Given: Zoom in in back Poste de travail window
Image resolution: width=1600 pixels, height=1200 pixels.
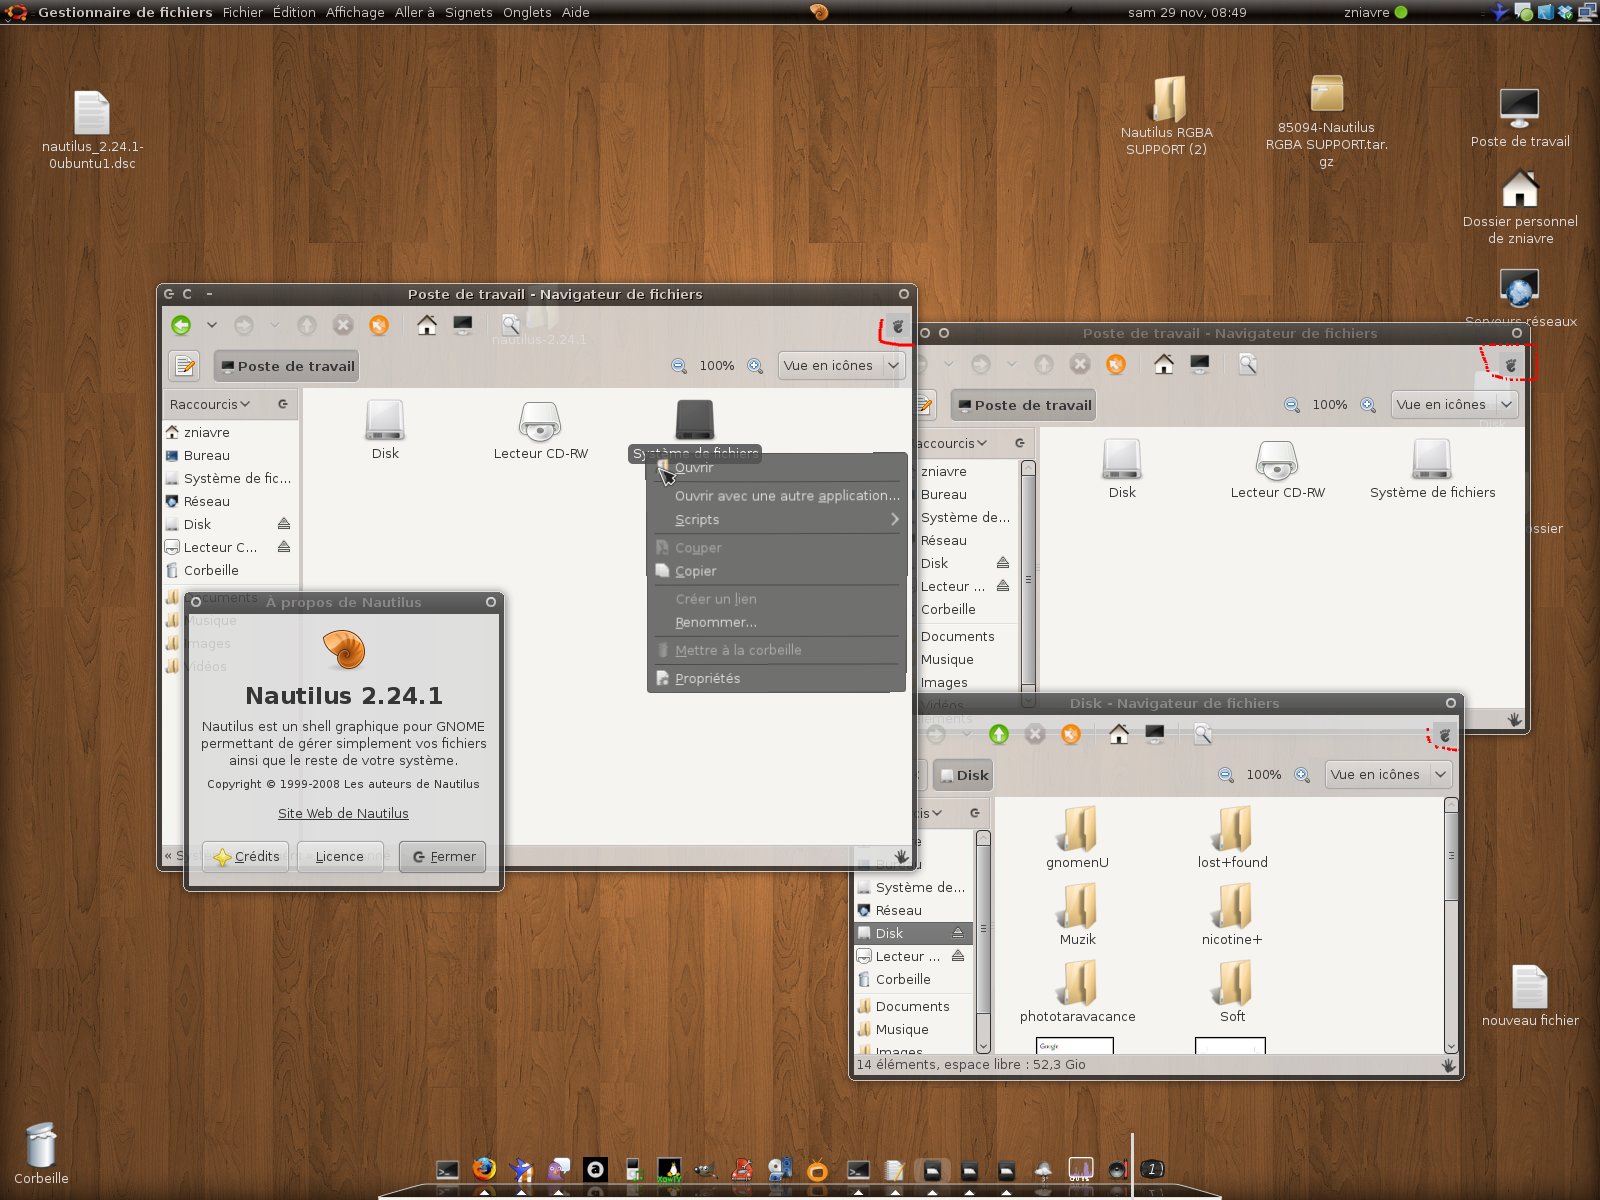Looking at the screenshot, I should pos(1369,405).
